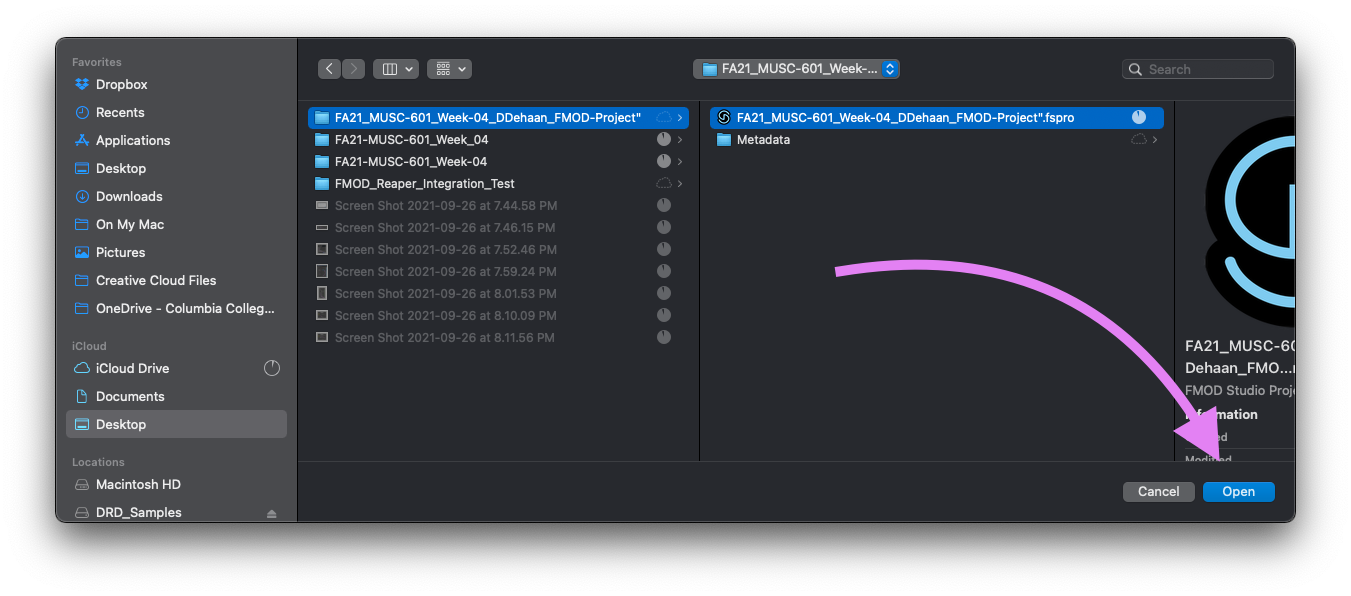Open Downloads from the sidebar

(x=129, y=197)
